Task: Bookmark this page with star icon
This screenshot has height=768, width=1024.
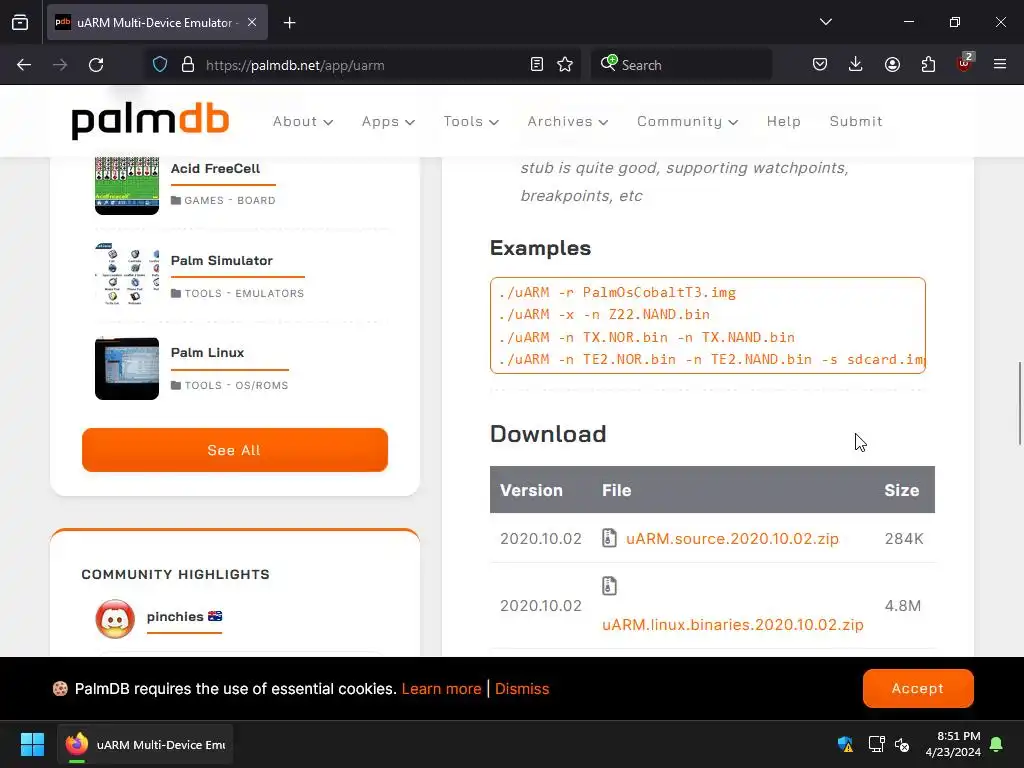Action: pyautogui.click(x=565, y=65)
